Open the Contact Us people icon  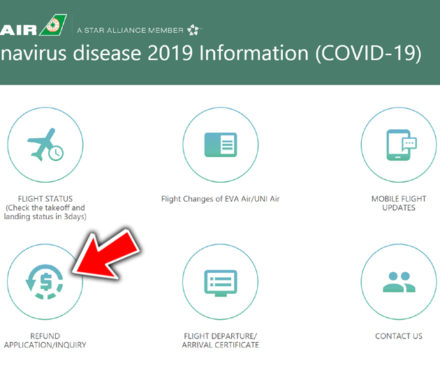399,282
